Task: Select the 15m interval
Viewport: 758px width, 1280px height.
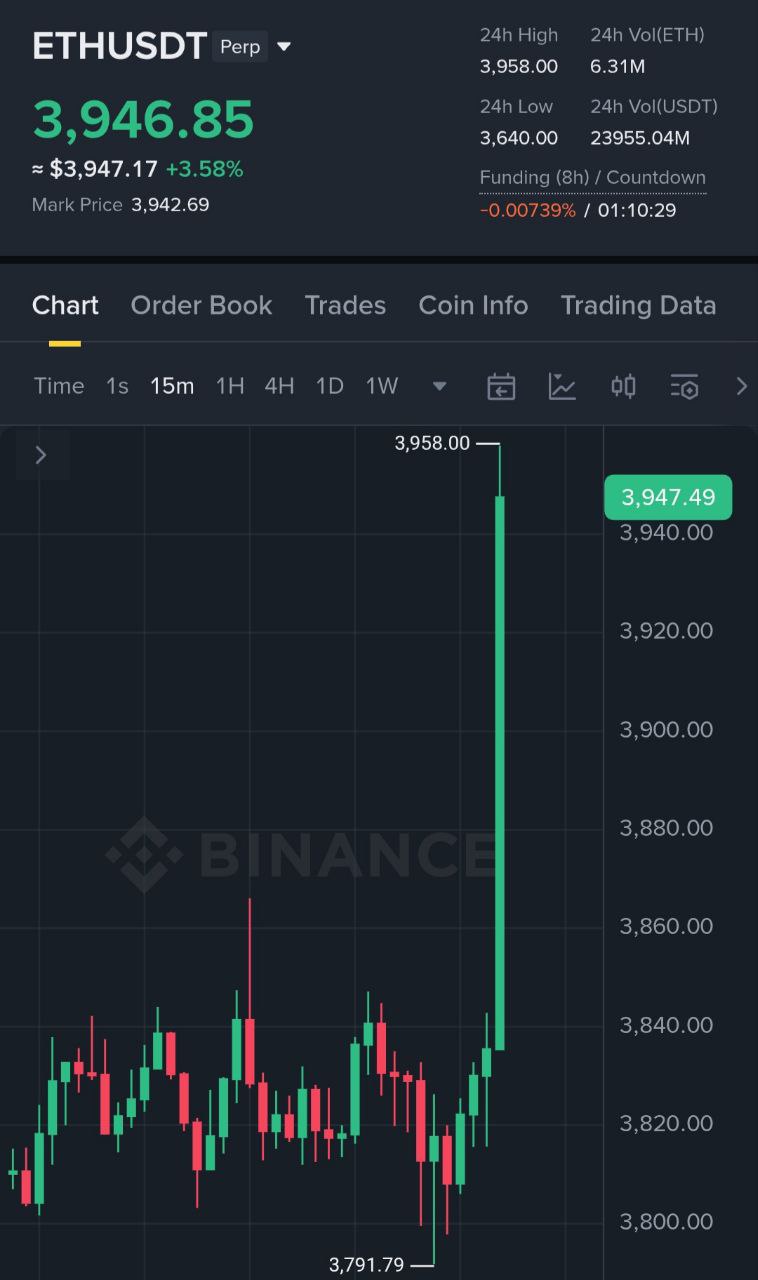Action: [x=172, y=386]
